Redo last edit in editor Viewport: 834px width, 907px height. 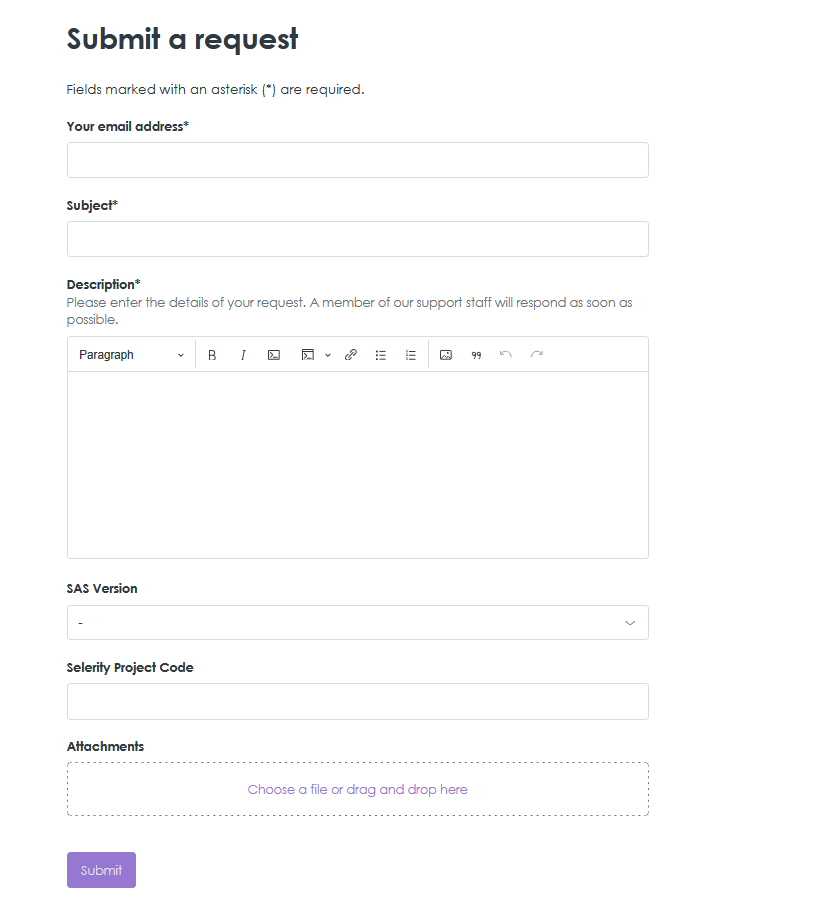pos(537,355)
